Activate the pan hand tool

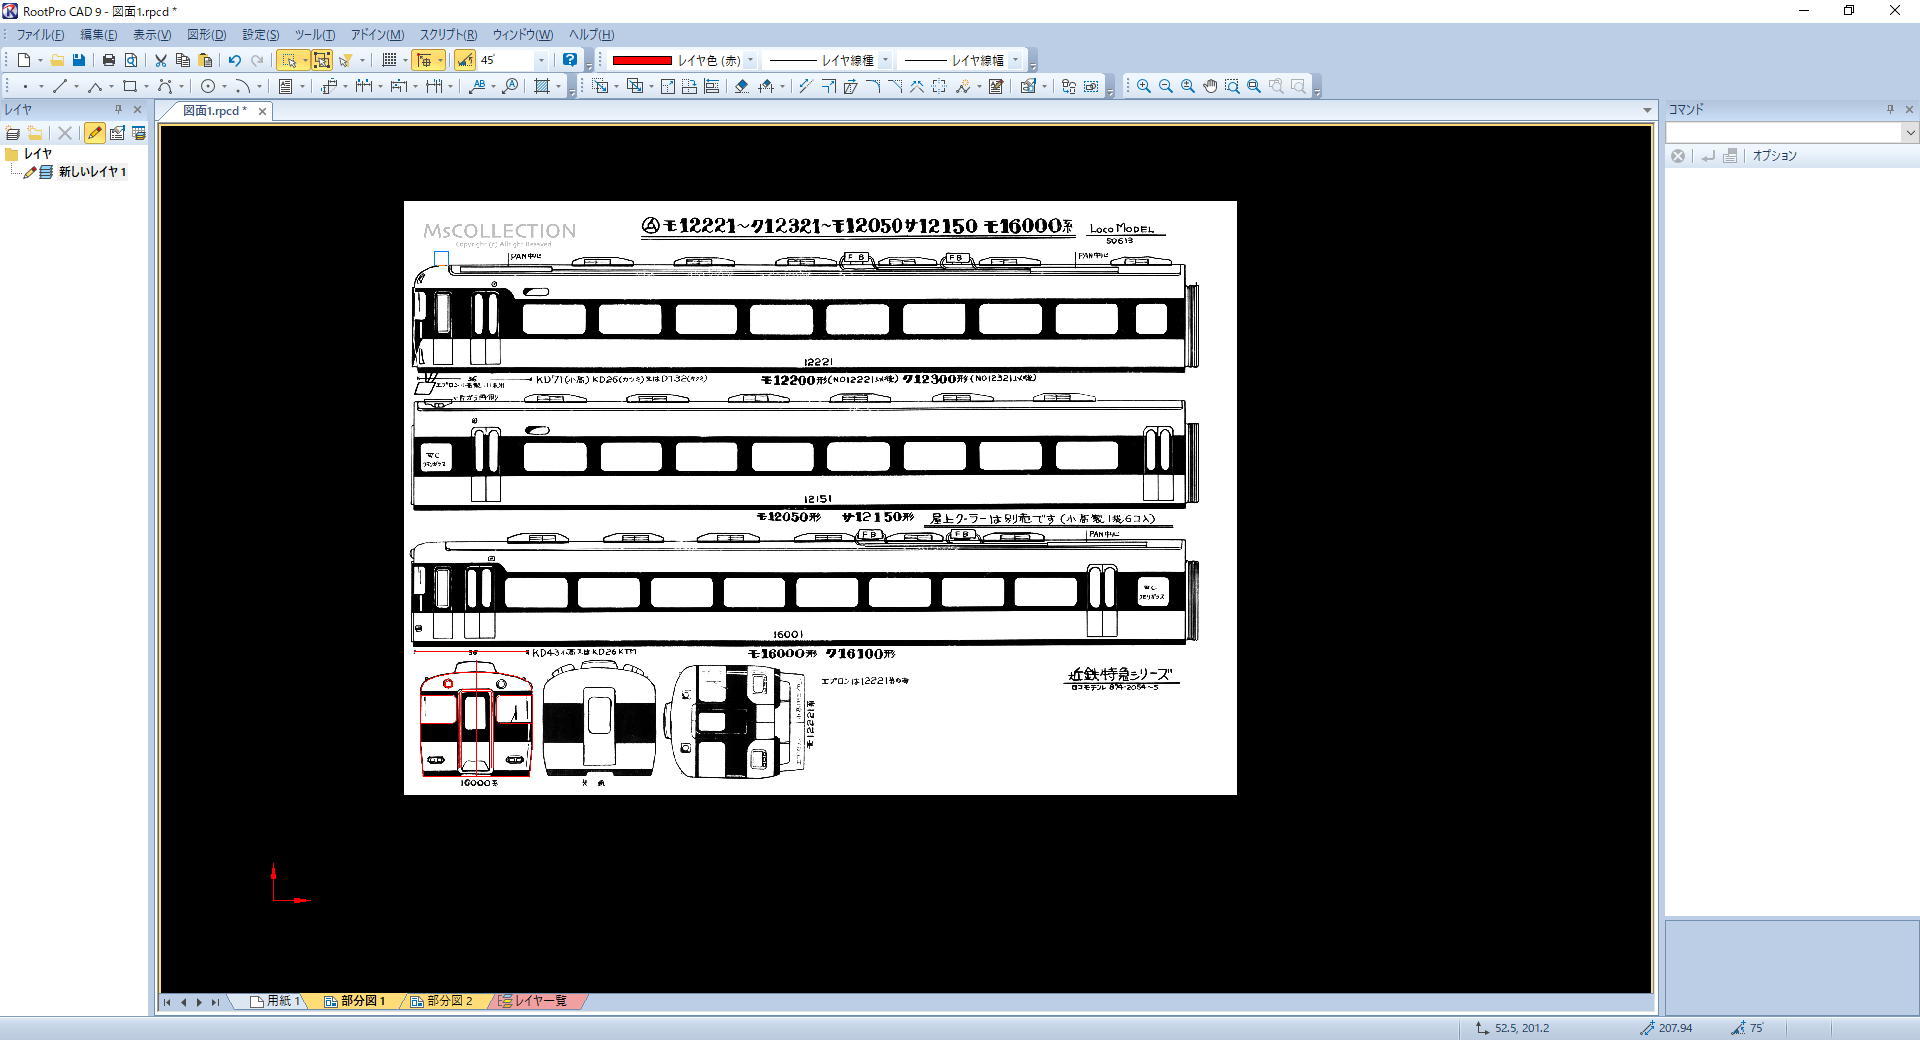coord(1210,86)
